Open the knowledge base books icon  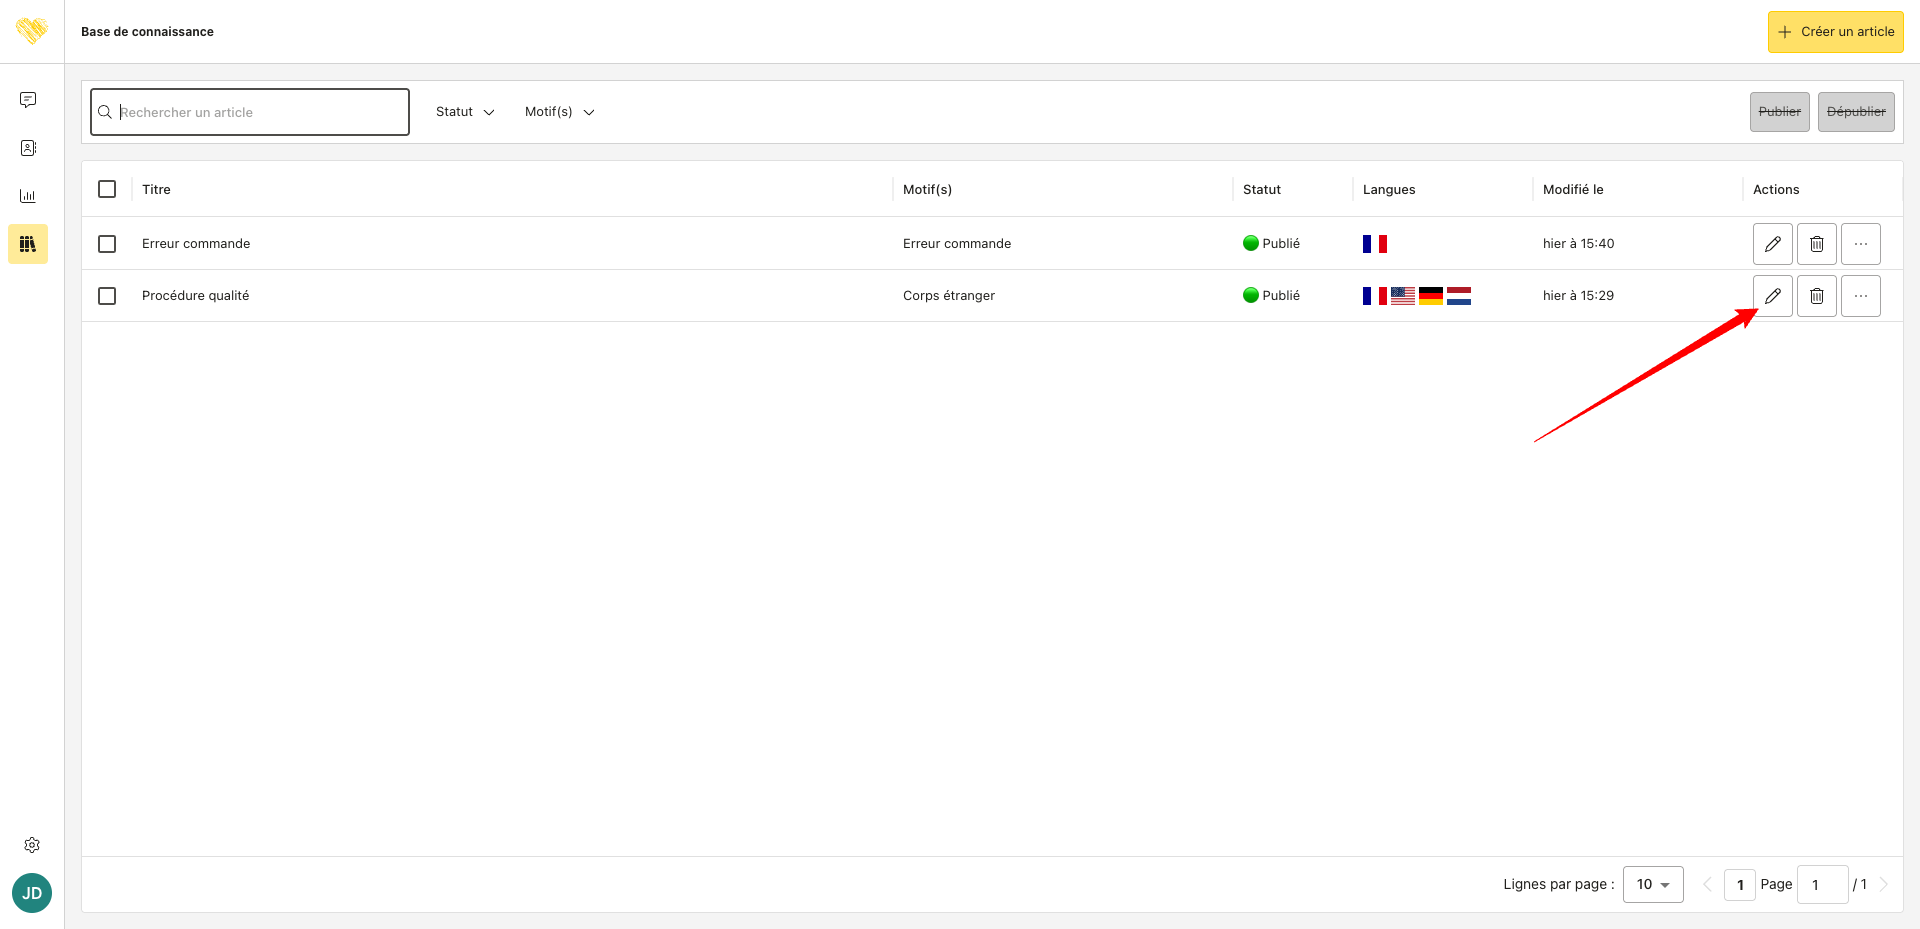(x=28, y=244)
